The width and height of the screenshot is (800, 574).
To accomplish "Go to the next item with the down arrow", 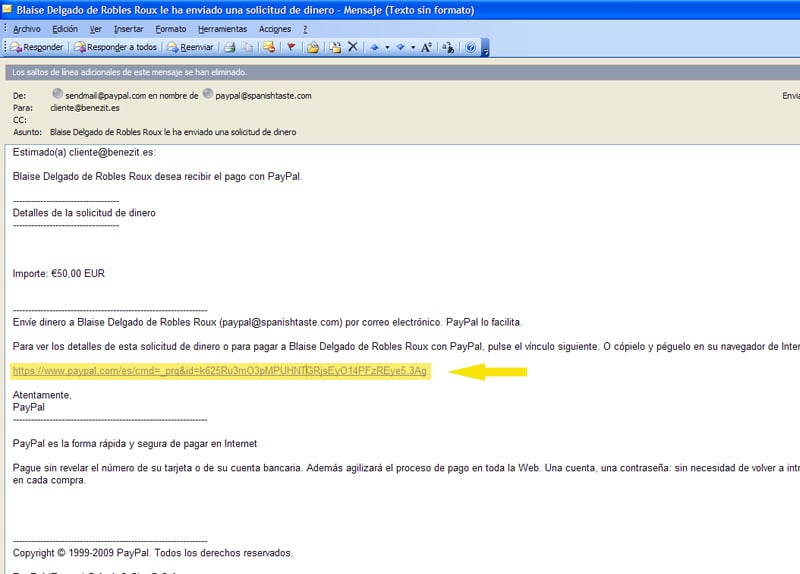I will 401,47.
